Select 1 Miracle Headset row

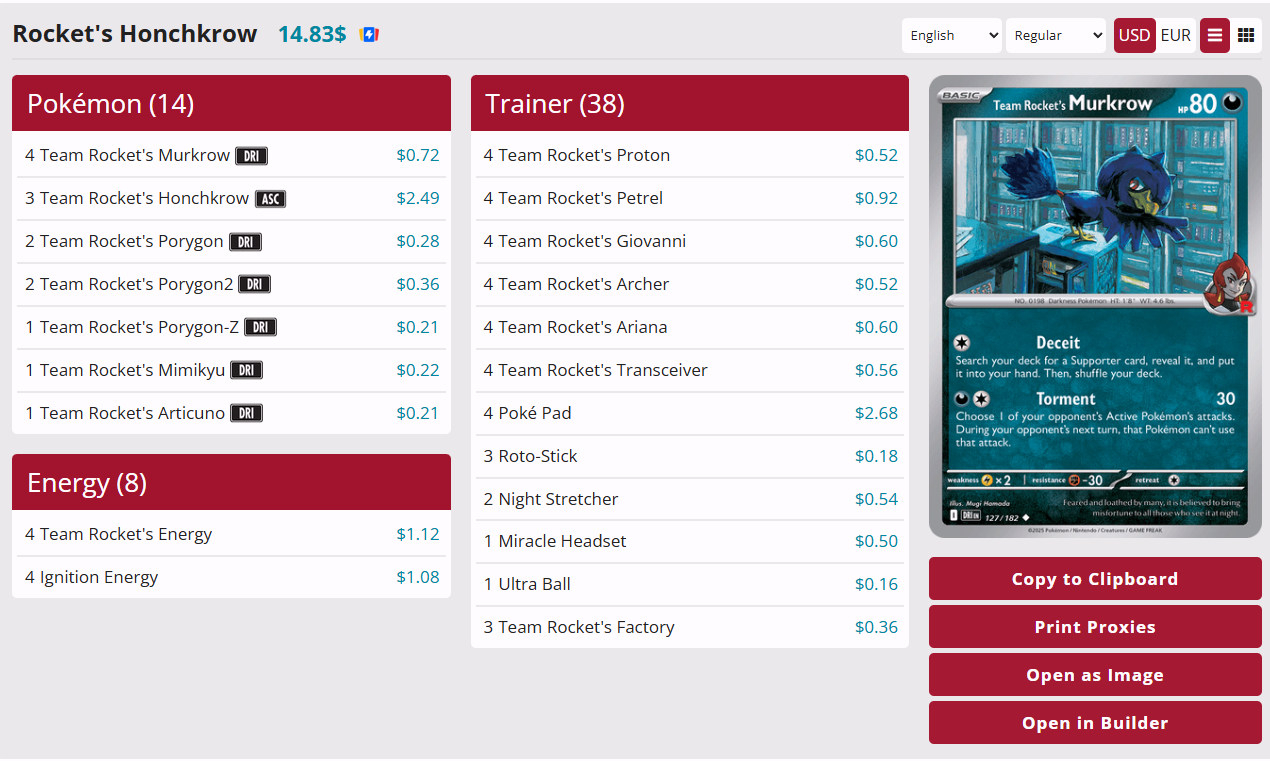tap(690, 542)
